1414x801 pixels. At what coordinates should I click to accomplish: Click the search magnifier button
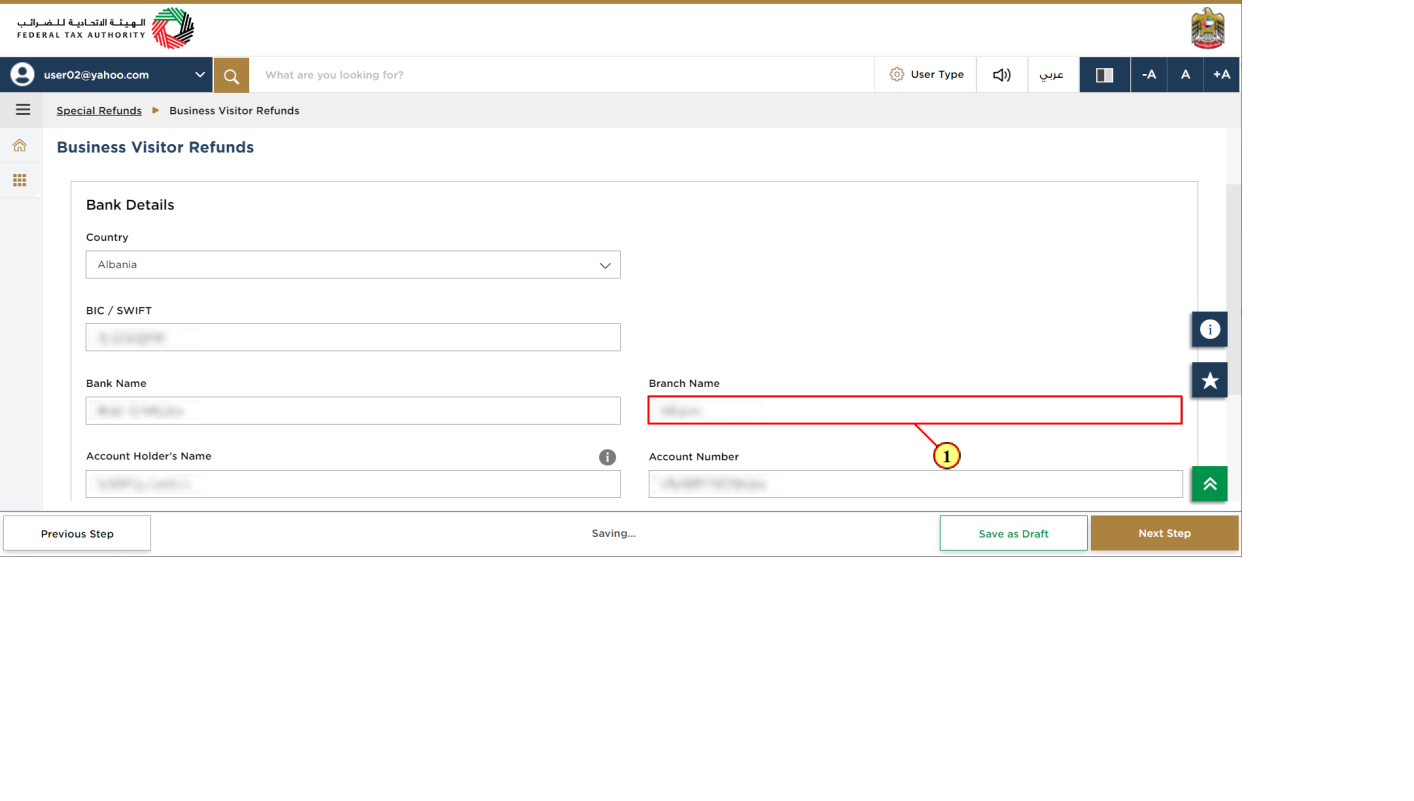231,75
